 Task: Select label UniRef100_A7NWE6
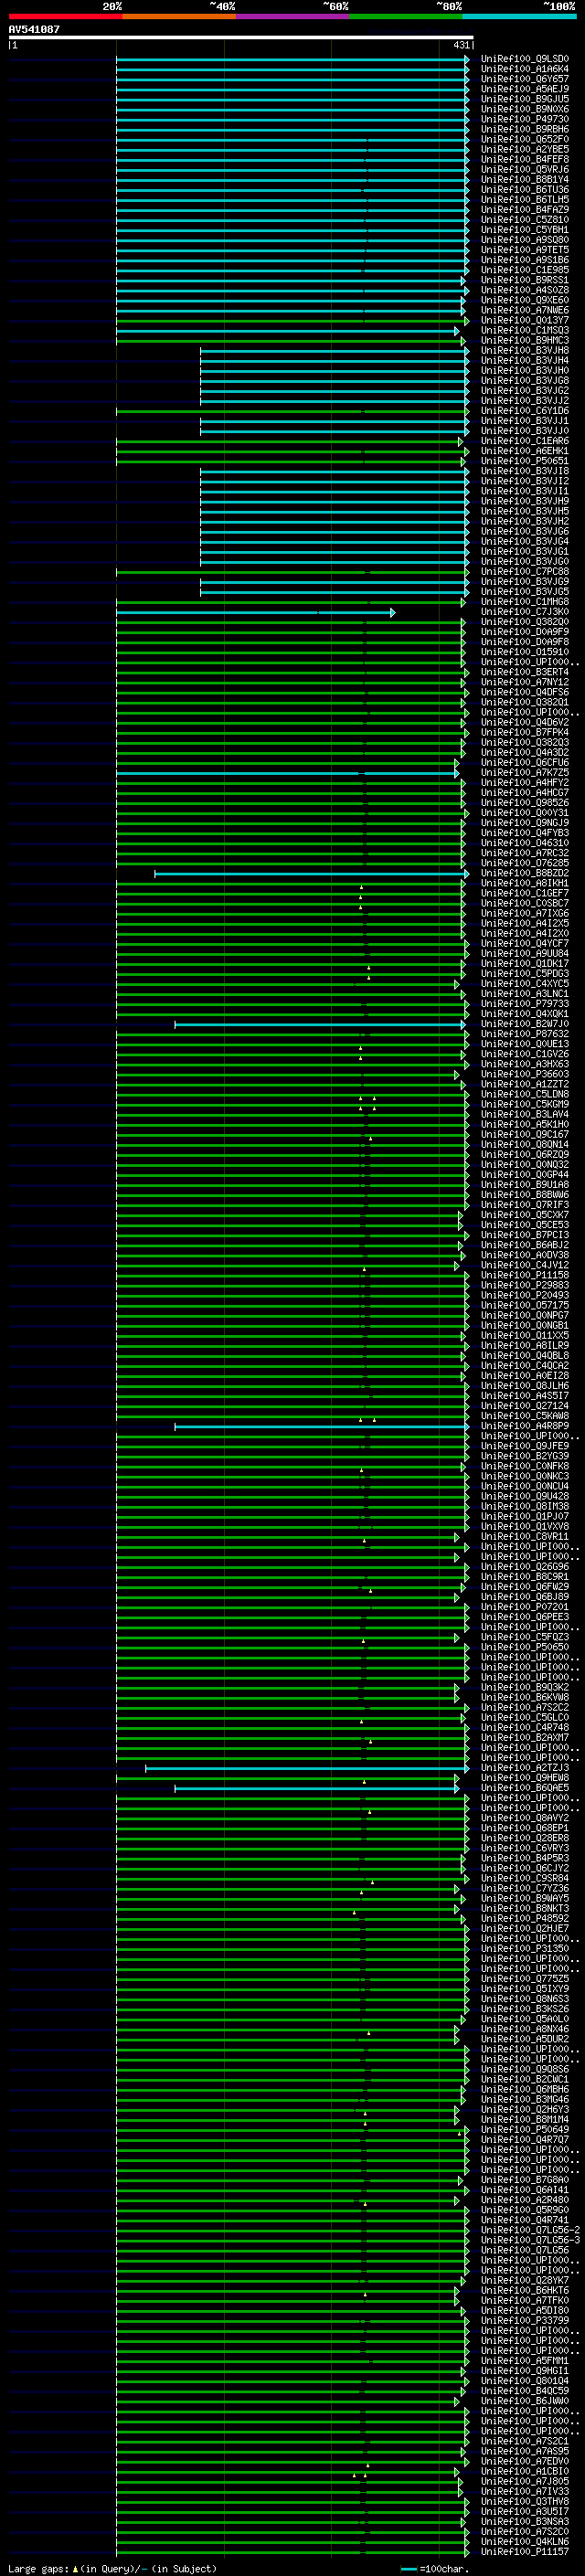click(524, 310)
